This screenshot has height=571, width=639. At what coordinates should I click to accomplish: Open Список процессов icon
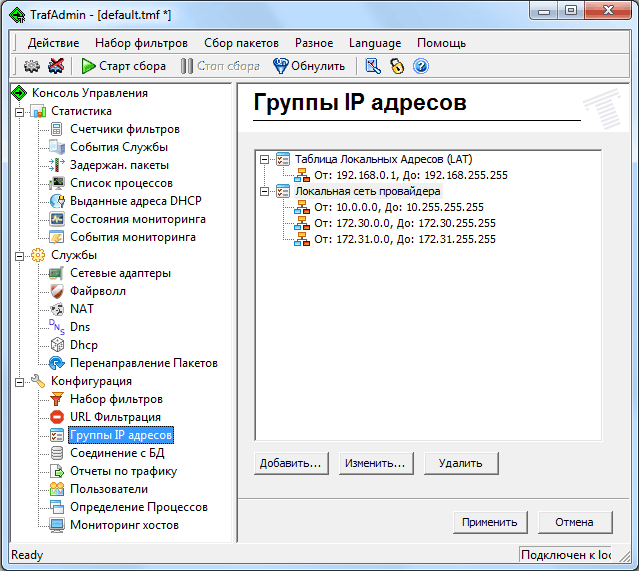coord(57,183)
